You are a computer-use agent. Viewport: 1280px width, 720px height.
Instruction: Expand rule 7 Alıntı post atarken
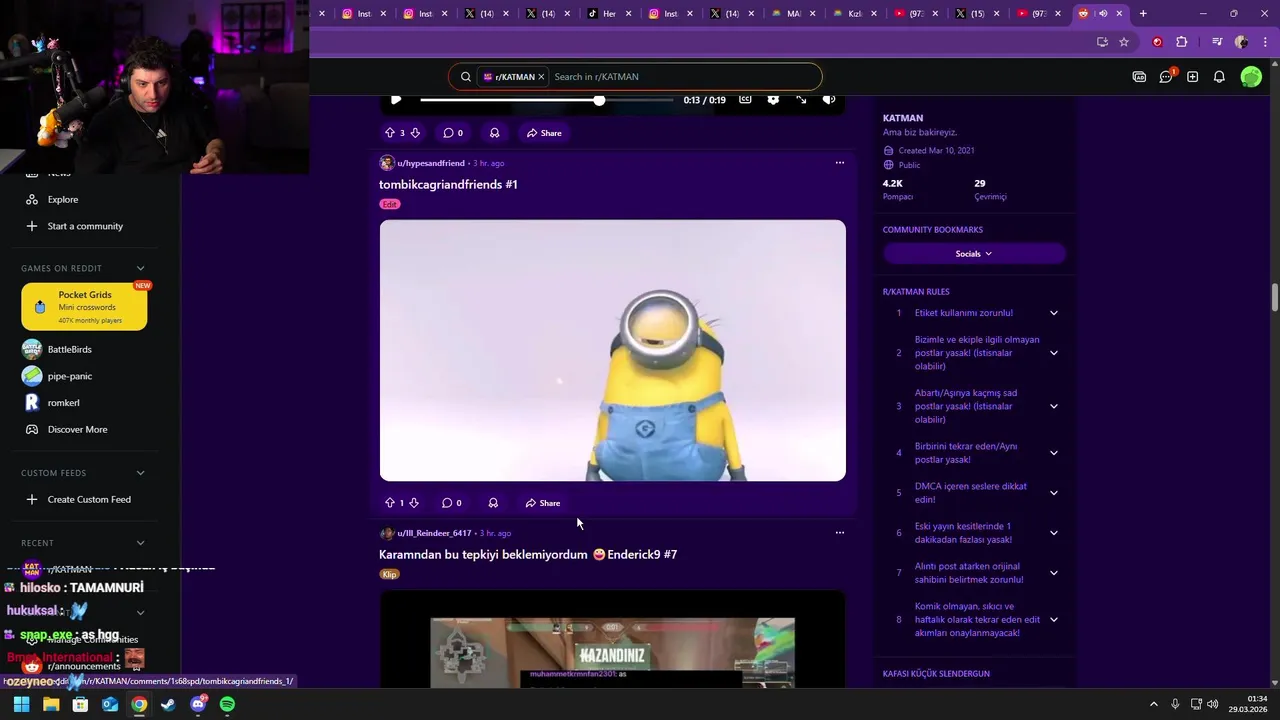coord(1054,573)
